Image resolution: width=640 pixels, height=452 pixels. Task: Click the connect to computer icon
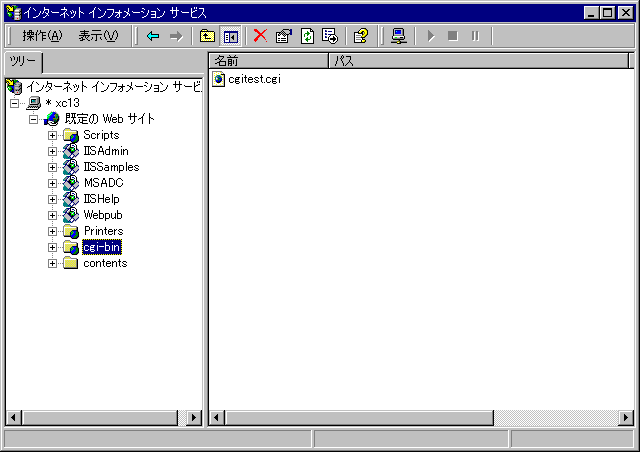click(x=398, y=36)
